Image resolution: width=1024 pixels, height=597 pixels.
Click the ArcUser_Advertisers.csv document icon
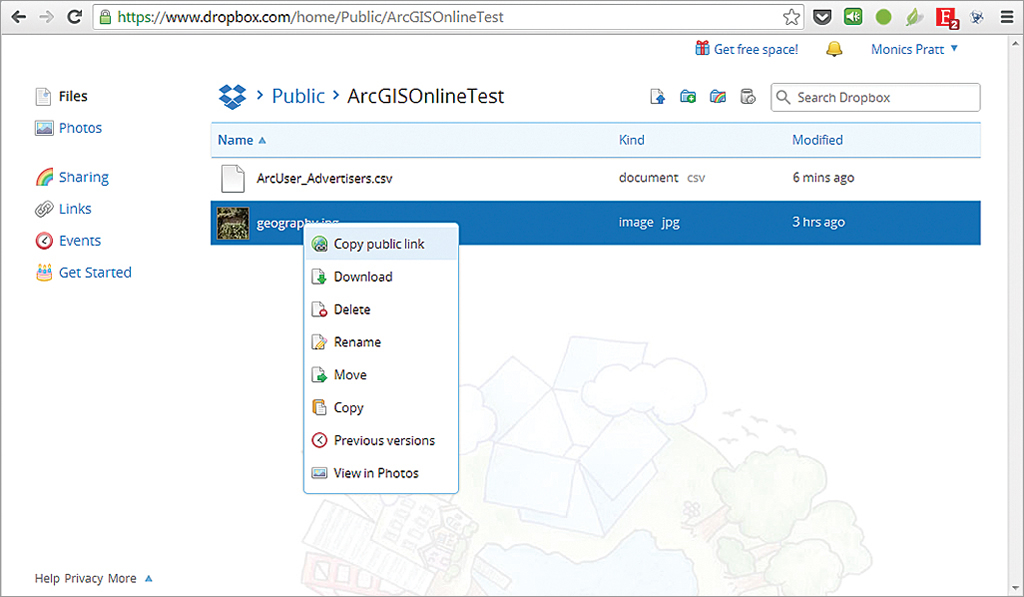coord(232,179)
